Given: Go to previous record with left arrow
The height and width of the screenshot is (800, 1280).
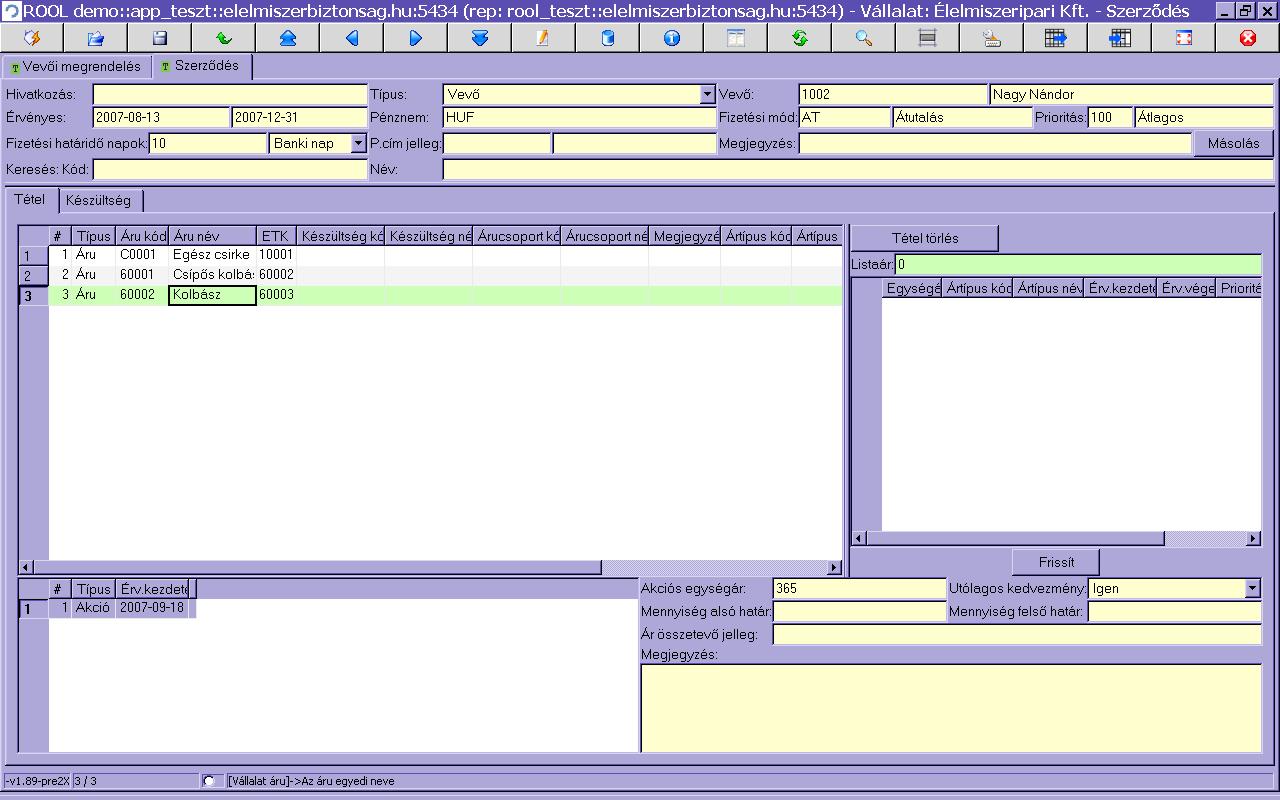Looking at the screenshot, I should [352, 38].
